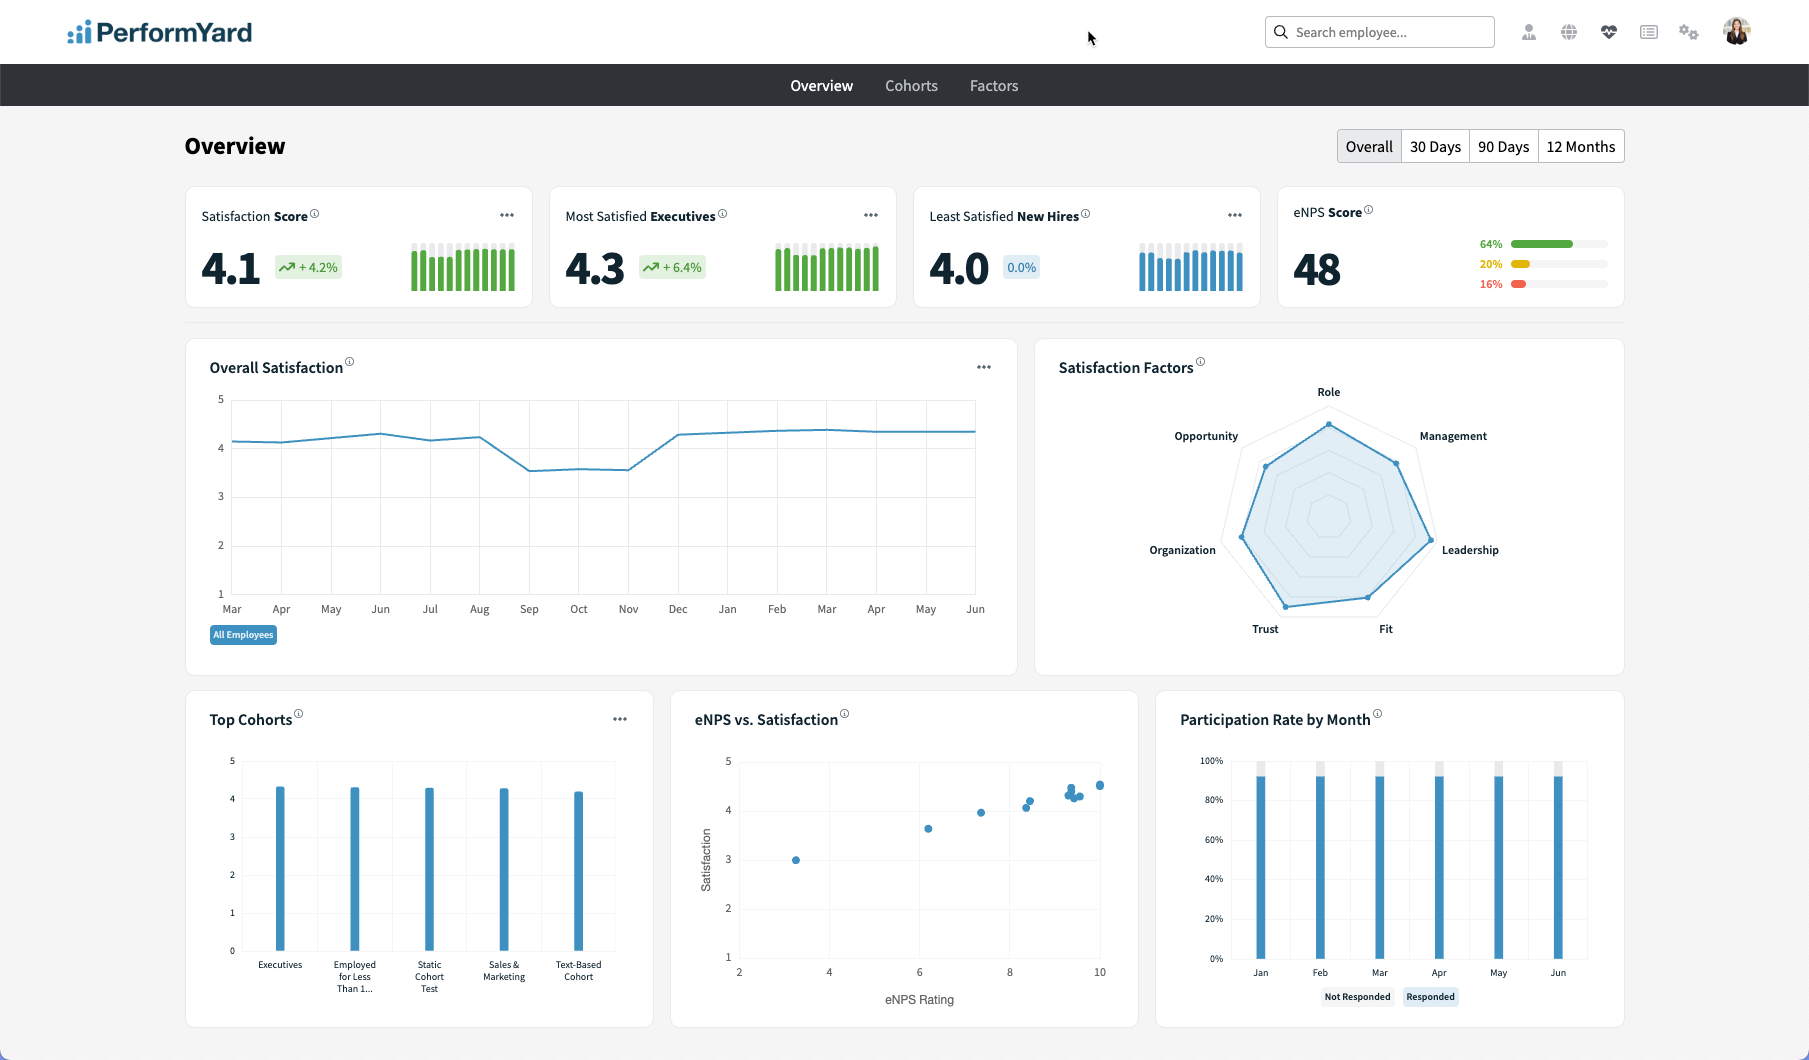Click the PerformYard logo
This screenshot has width=1809, height=1060.
pos(160,32)
